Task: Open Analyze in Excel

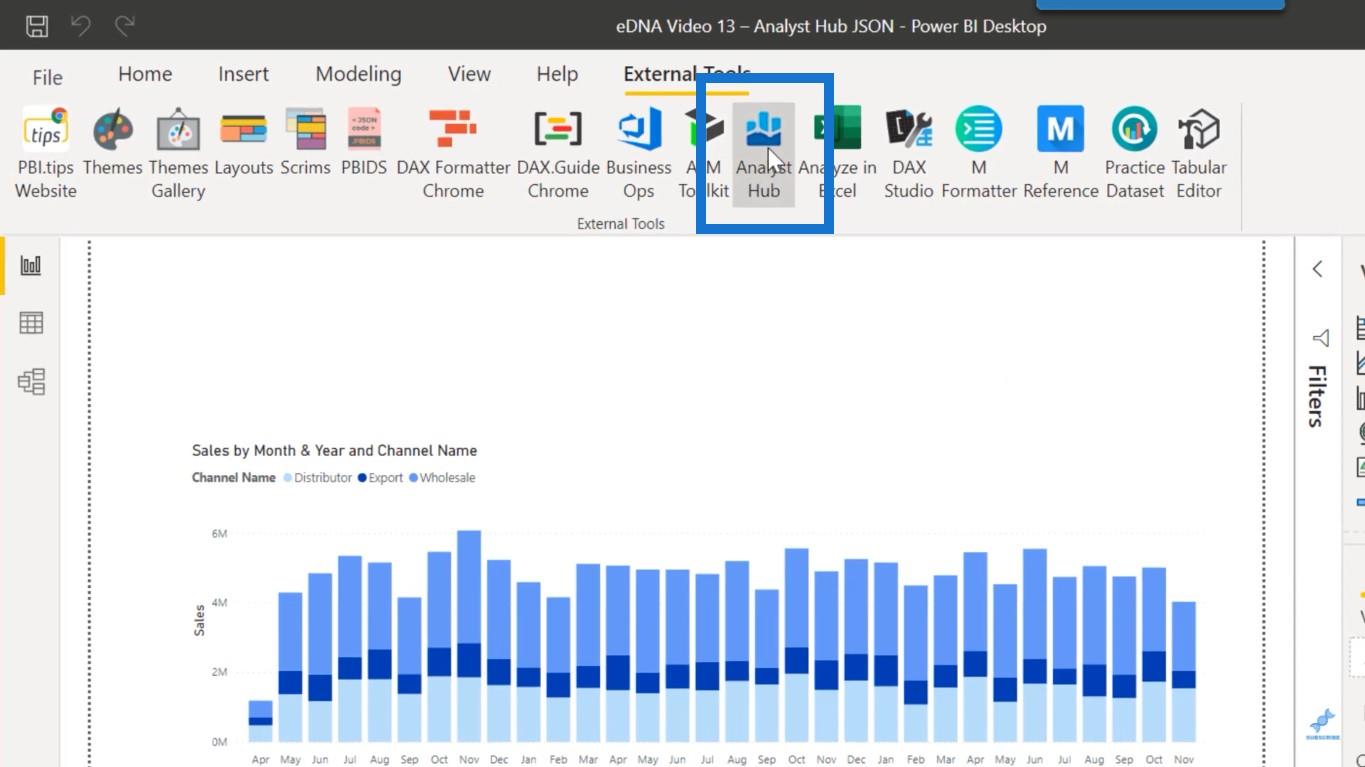Action: (x=837, y=153)
